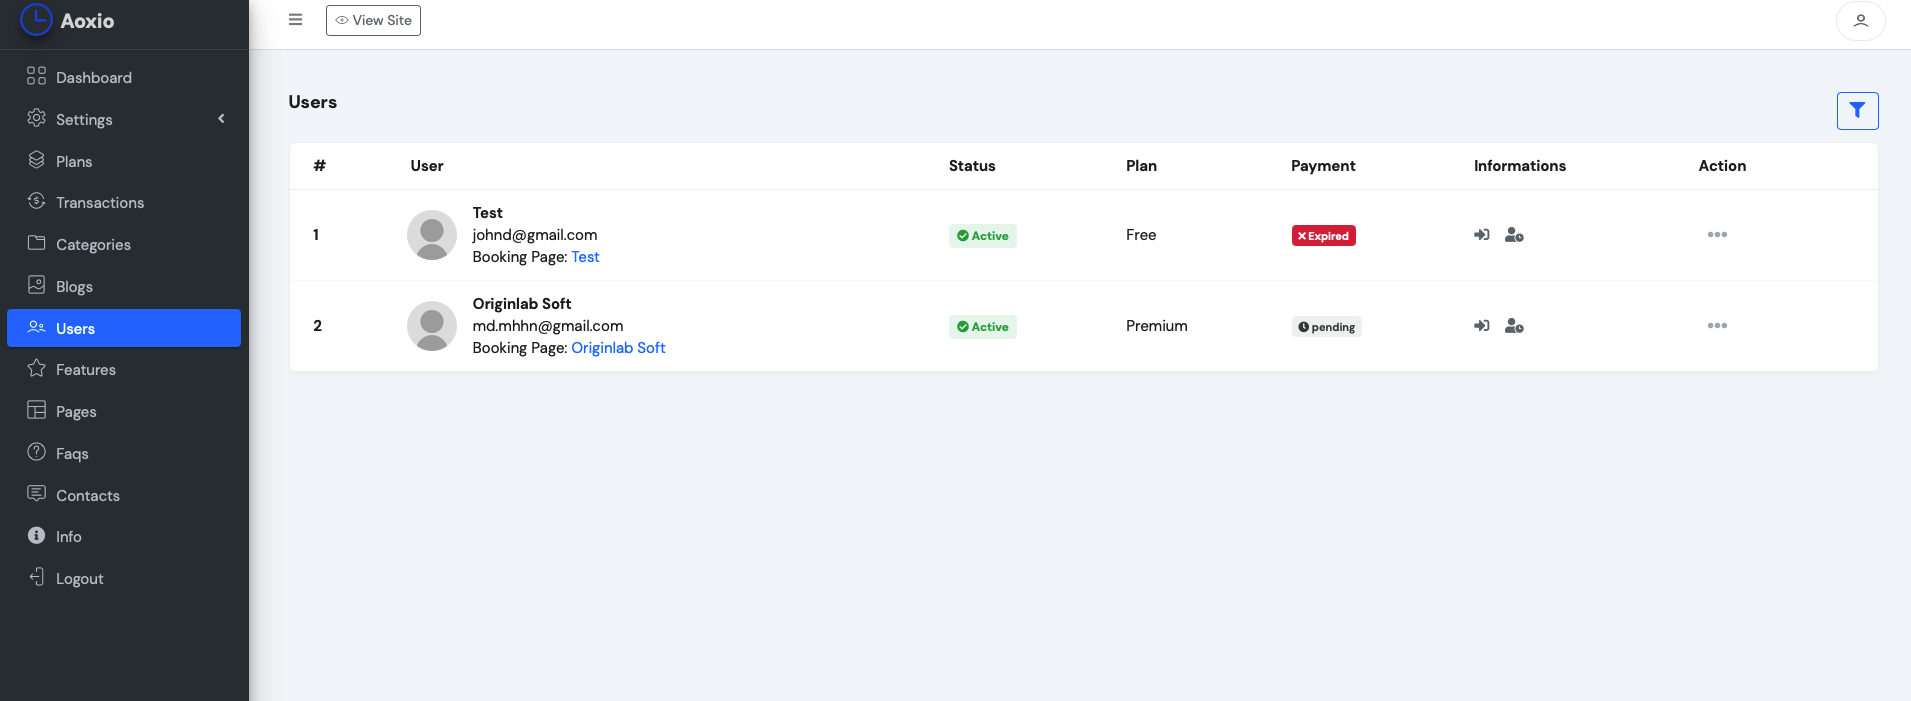Image resolution: width=1911 pixels, height=701 pixels.
Task: Click avatar thumbnail of Test user
Action: point(432,235)
